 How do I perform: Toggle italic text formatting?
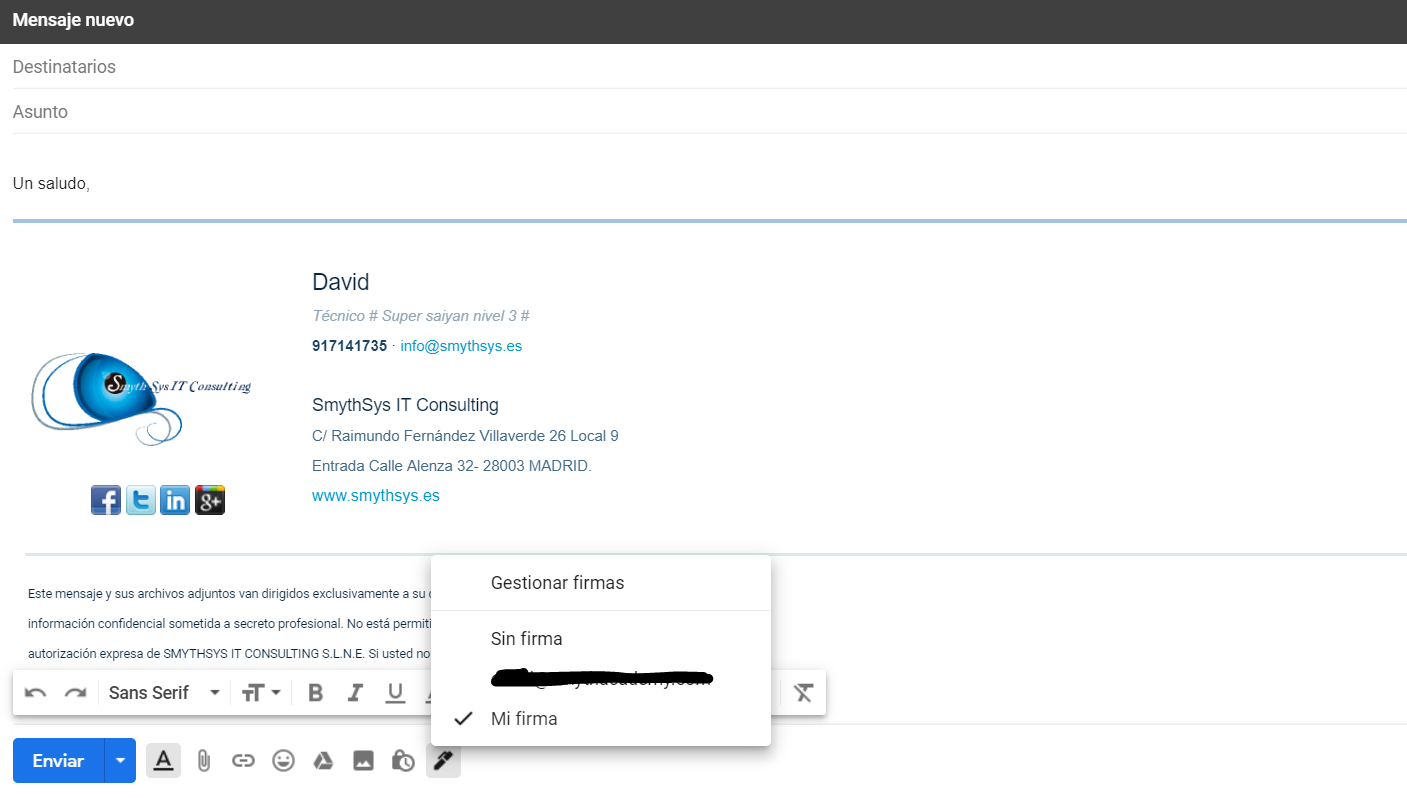[x=354, y=693]
